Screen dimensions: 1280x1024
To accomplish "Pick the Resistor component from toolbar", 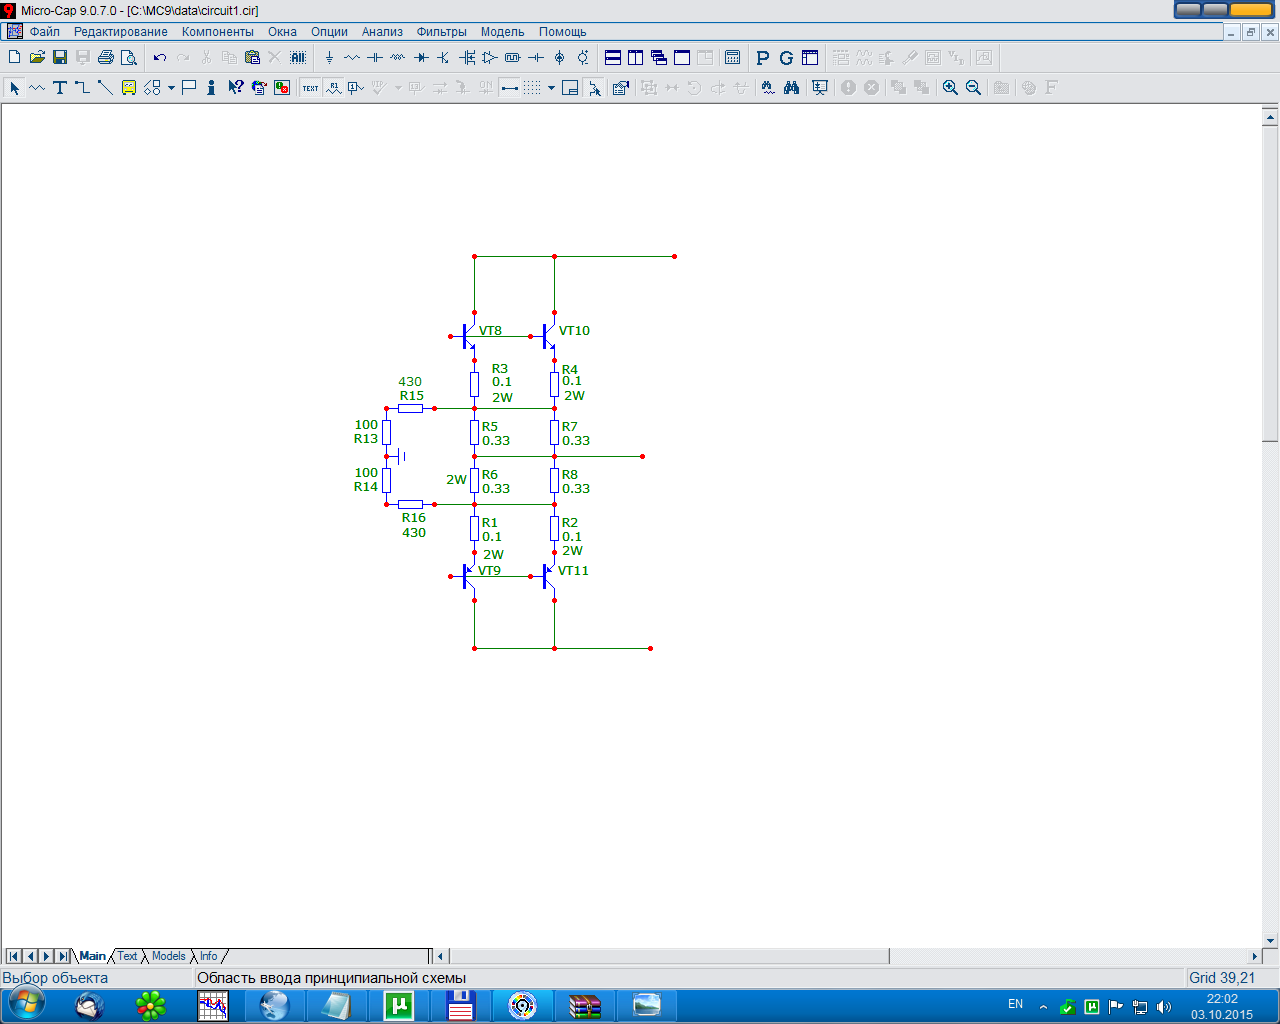I will click(x=352, y=58).
